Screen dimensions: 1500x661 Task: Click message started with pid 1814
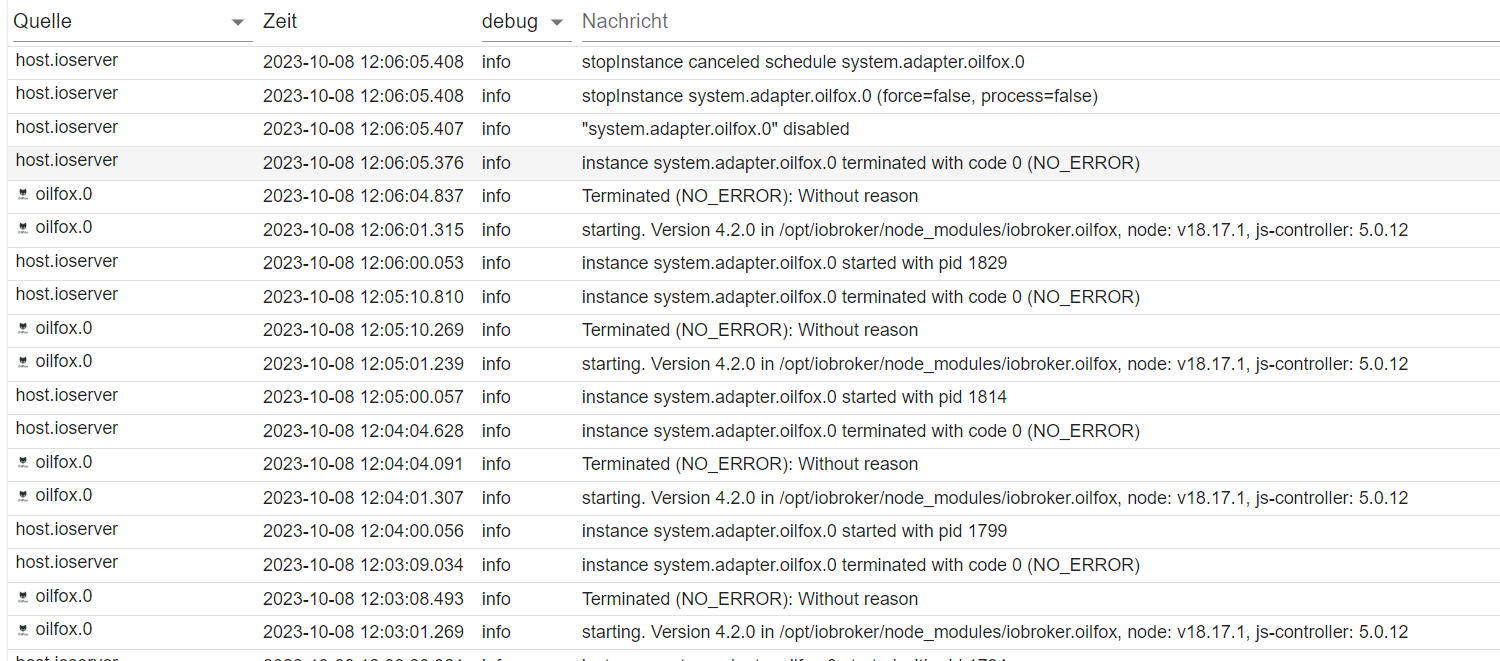(x=794, y=397)
